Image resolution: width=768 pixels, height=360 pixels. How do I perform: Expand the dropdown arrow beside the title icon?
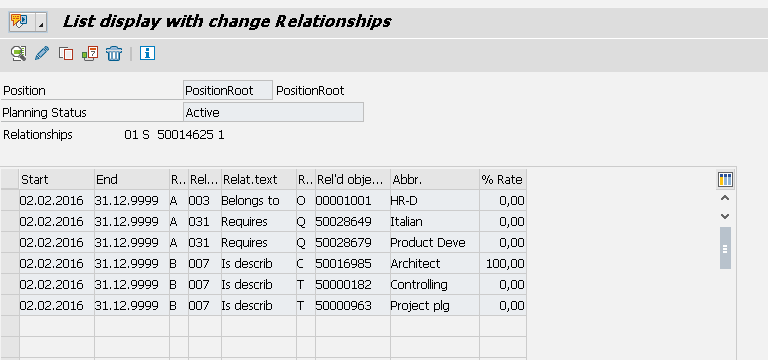pyautogui.click(x=41, y=23)
